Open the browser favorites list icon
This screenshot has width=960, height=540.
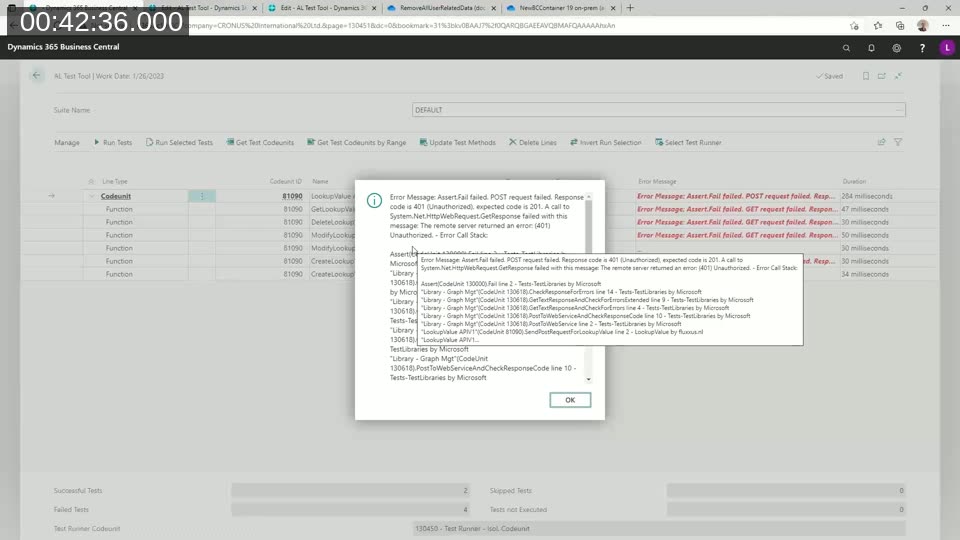[877, 26]
